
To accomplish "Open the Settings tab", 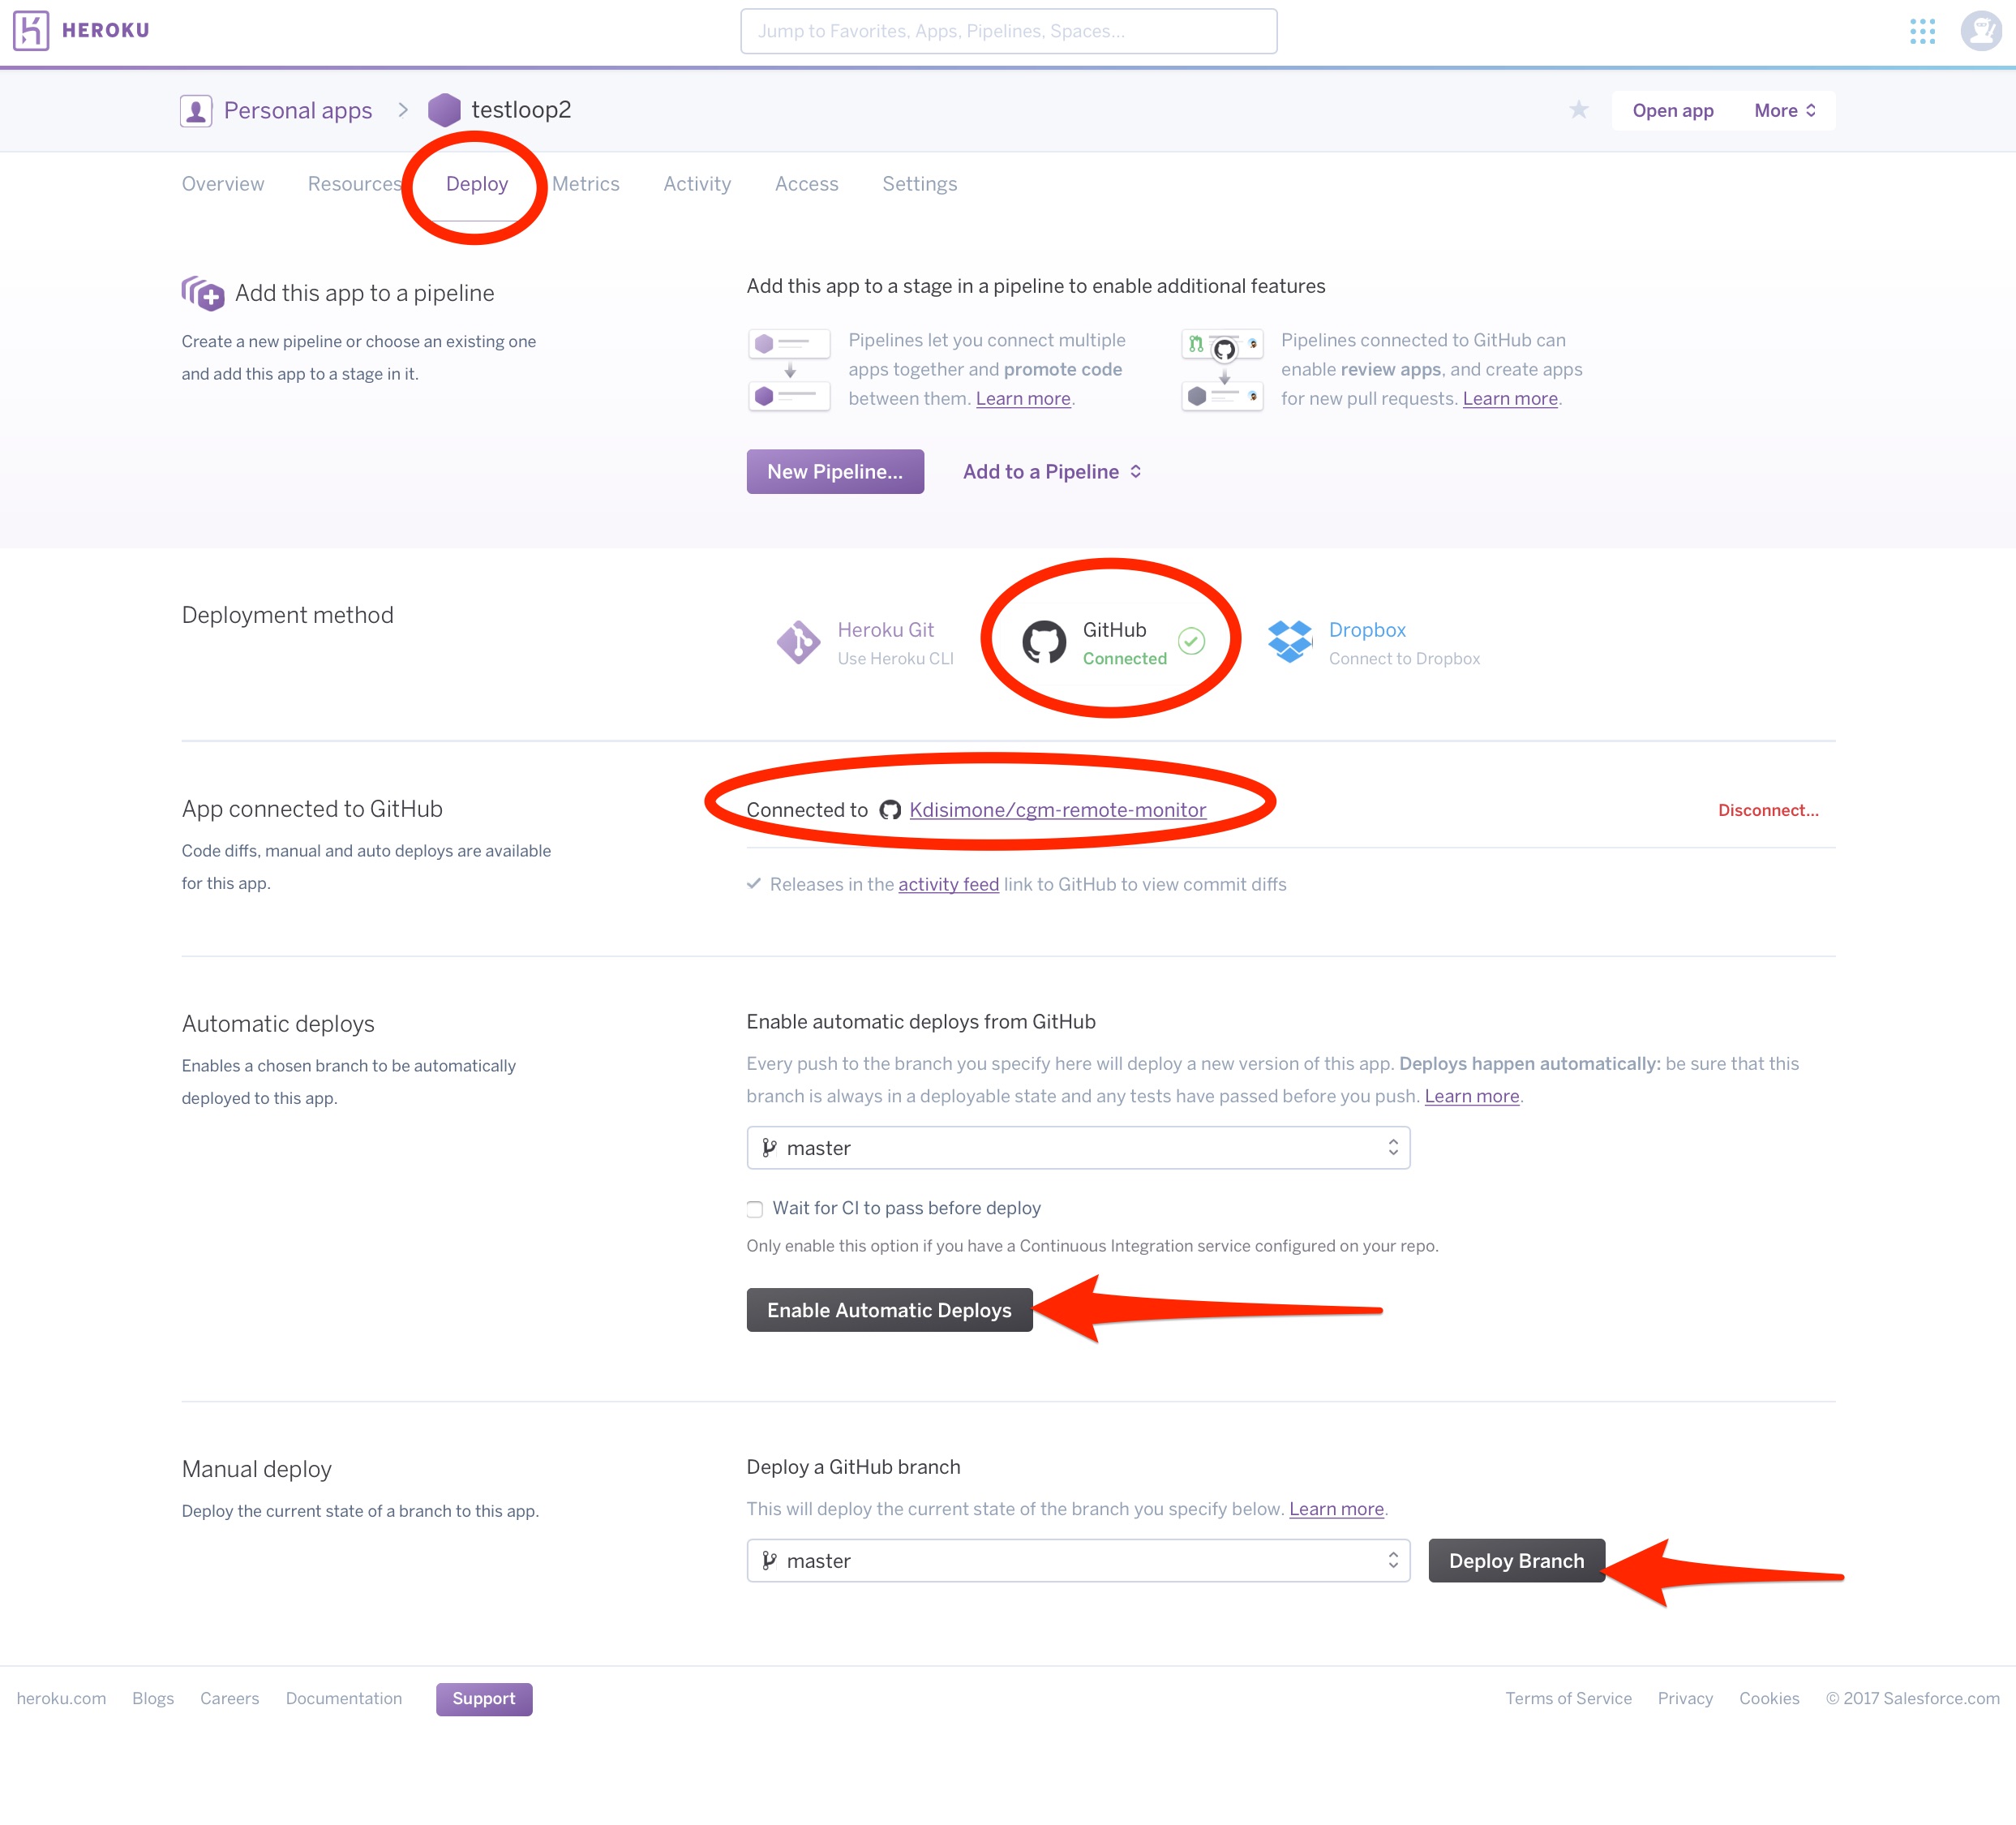I will tap(920, 184).
